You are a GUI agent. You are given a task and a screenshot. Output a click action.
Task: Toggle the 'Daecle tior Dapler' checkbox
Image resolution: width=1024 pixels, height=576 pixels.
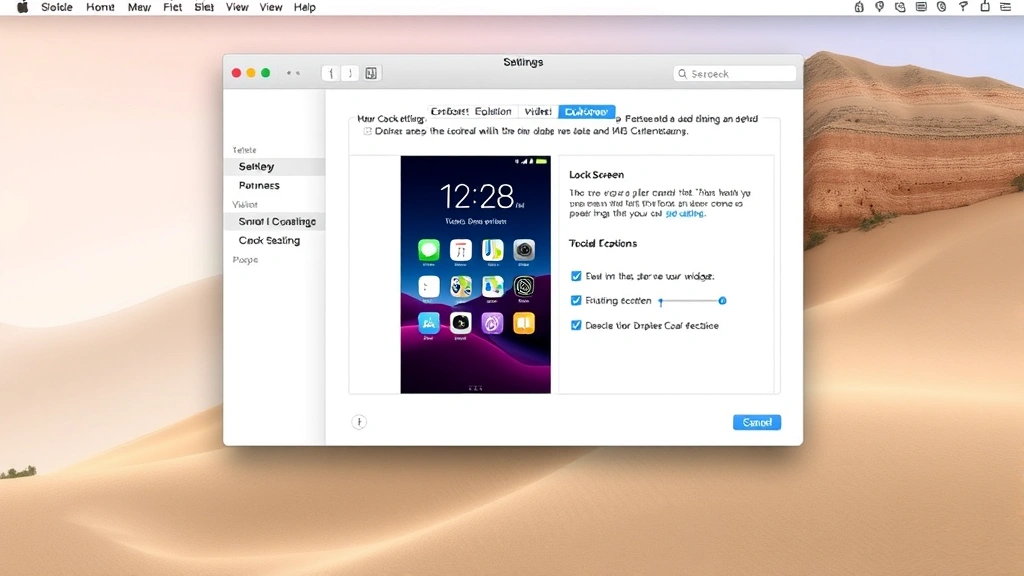click(x=576, y=325)
